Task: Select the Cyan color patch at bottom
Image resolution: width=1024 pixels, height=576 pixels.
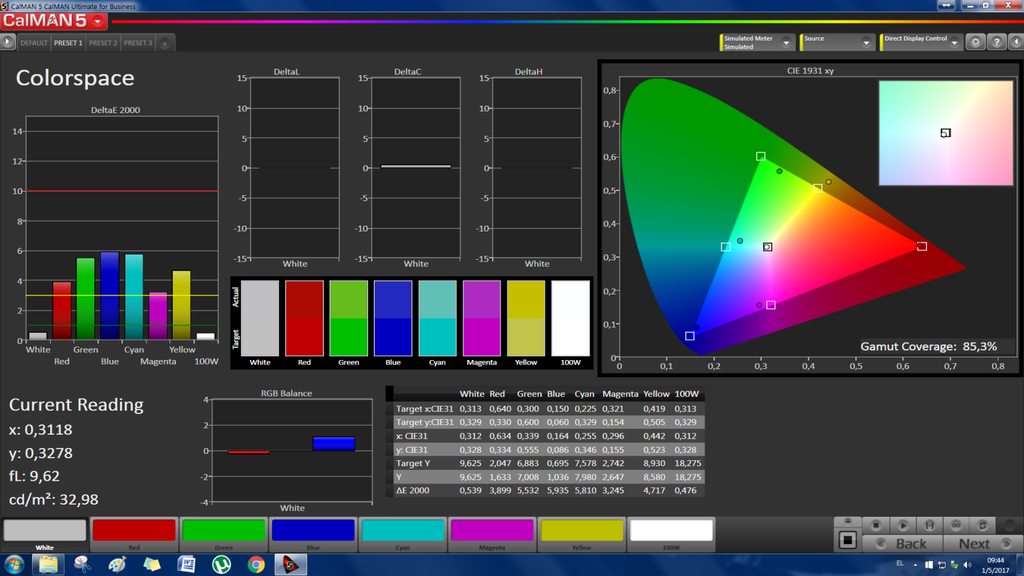Action: [402, 534]
